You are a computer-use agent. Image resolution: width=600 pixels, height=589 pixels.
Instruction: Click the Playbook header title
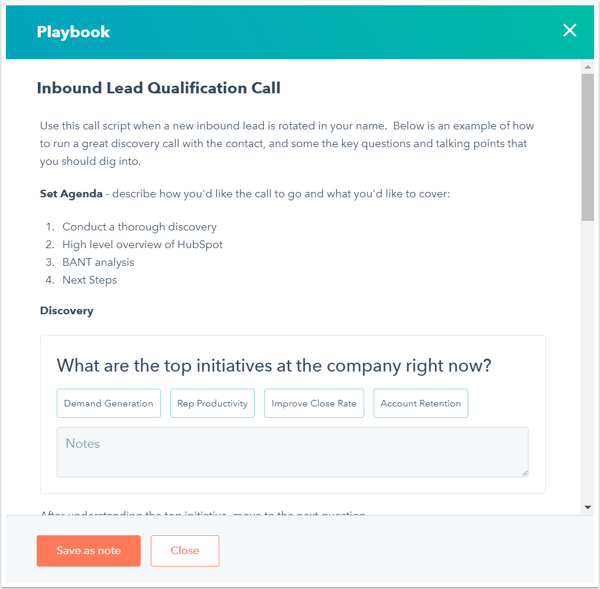pos(73,31)
